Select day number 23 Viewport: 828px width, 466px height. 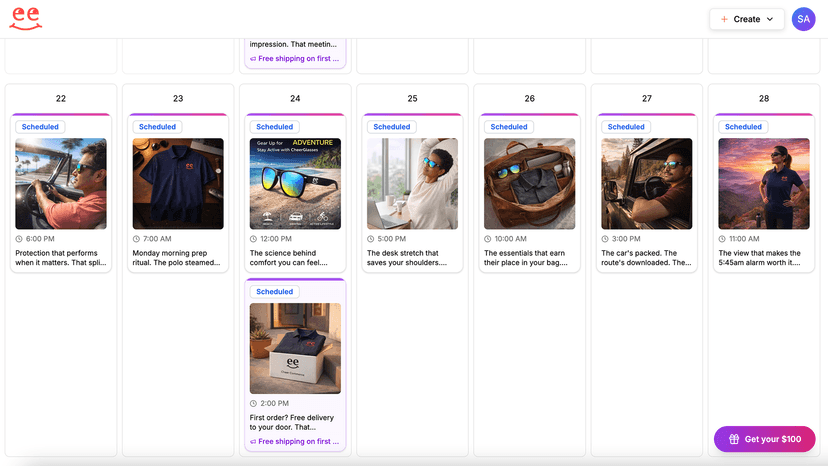(178, 98)
